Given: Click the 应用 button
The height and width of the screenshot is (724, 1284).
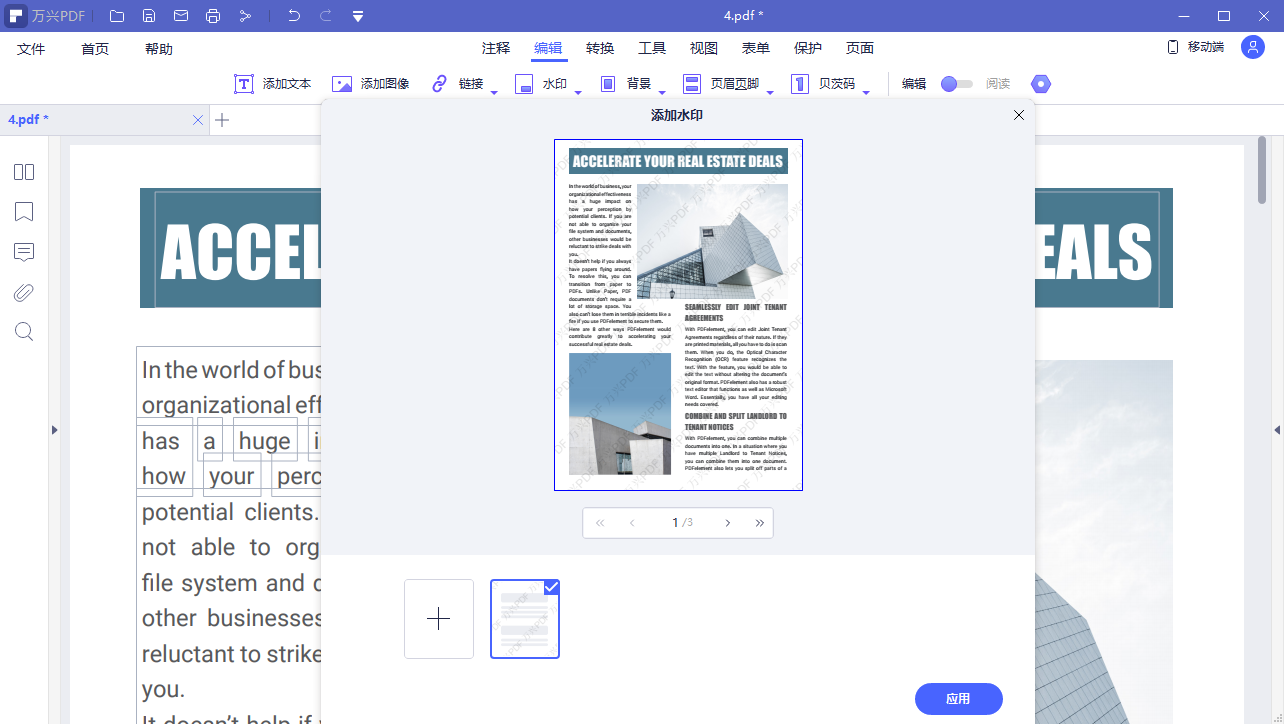Looking at the screenshot, I should click(x=958, y=699).
